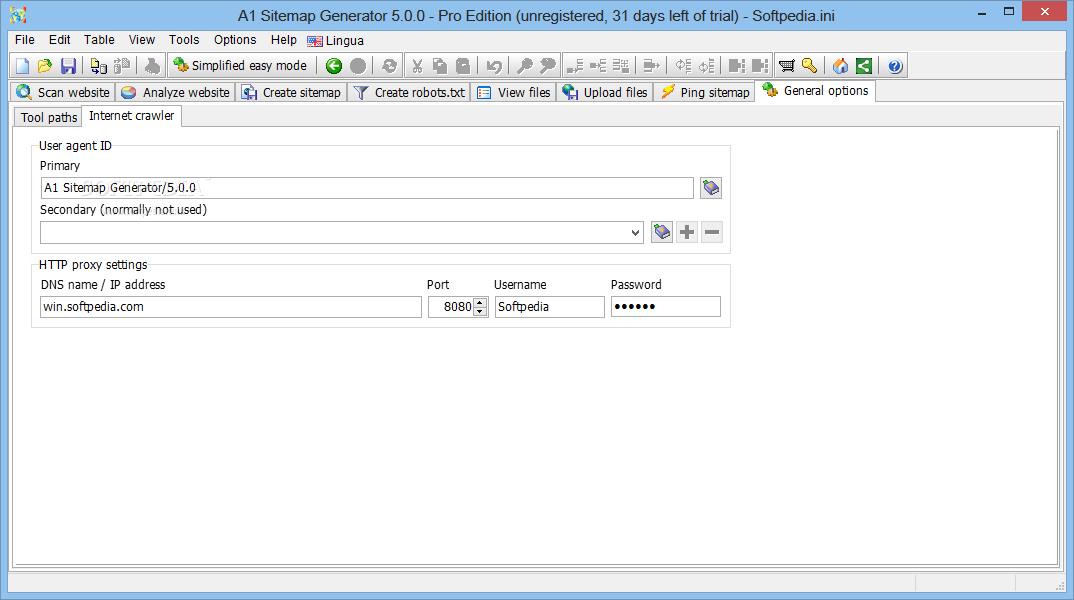The image size is (1074, 600).
Task: Click the Port stepper arrows
Action: pyautogui.click(x=481, y=307)
